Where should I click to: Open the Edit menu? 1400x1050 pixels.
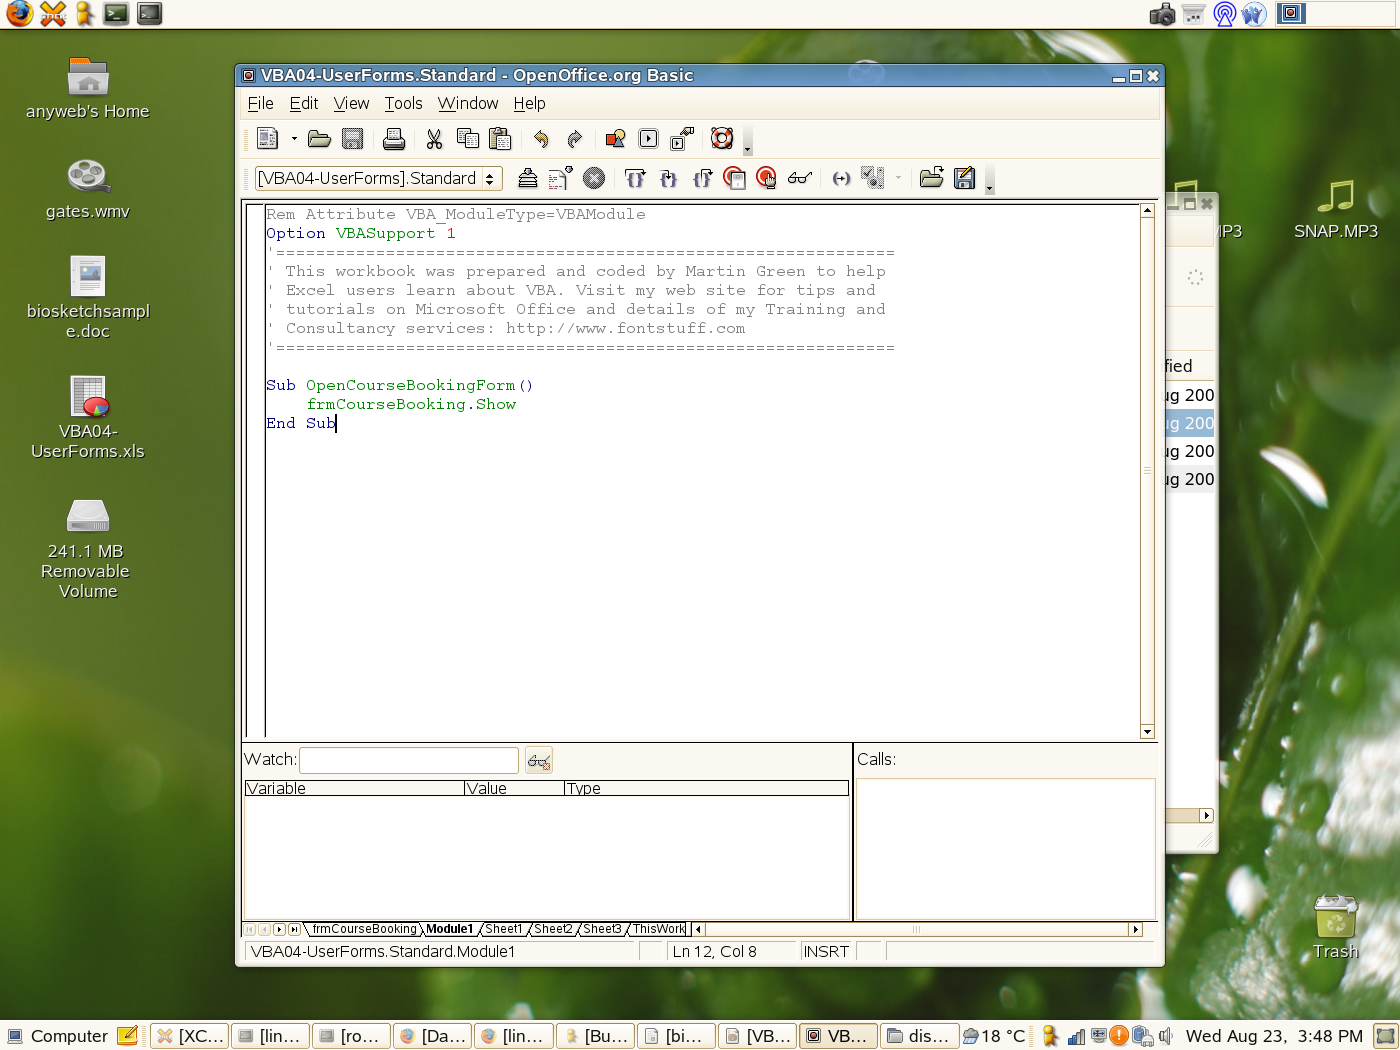coord(304,103)
